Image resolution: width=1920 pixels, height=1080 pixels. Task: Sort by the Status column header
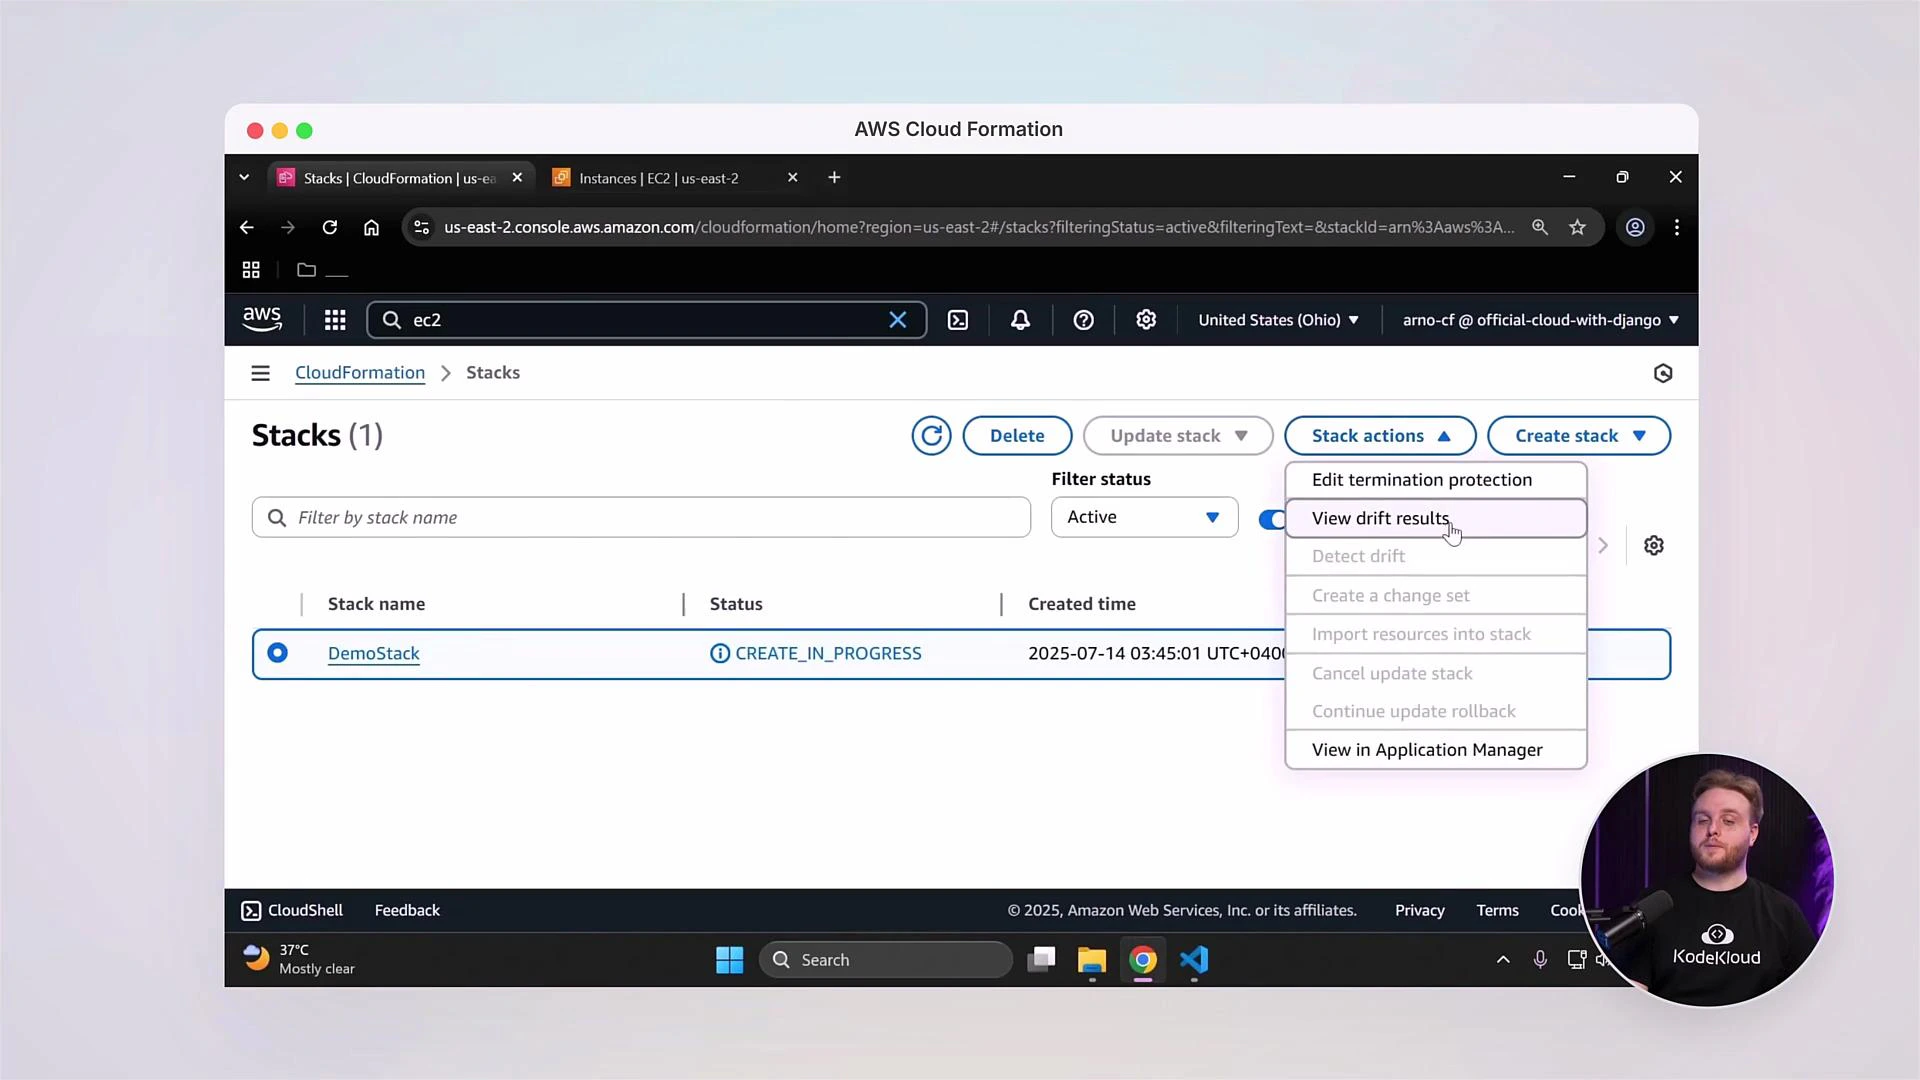click(736, 604)
